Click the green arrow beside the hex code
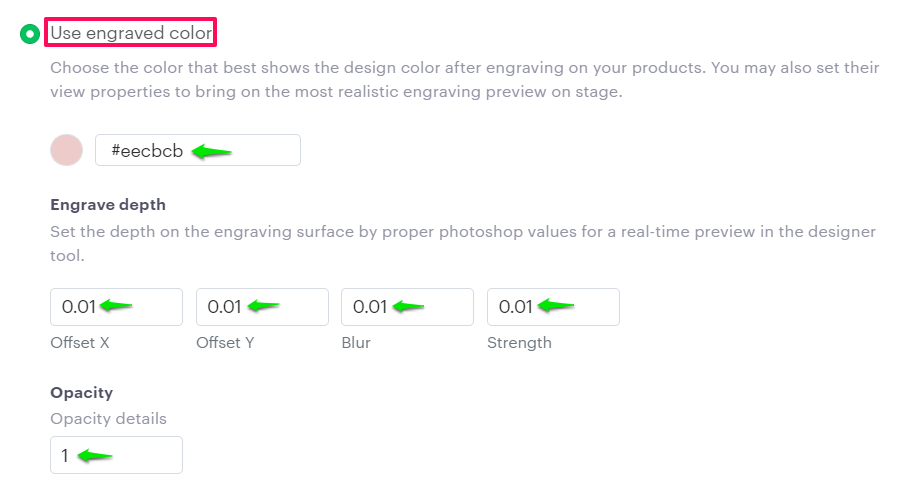Viewport: 911px width, 495px height. [212, 152]
